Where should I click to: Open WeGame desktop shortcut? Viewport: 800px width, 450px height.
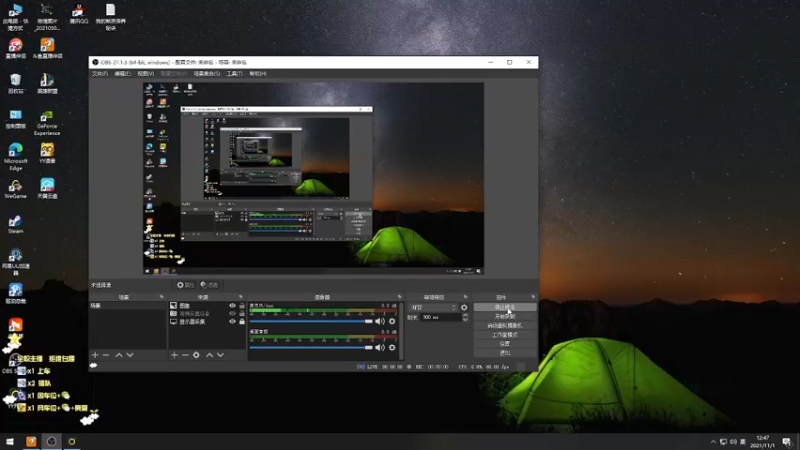pos(15,189)
